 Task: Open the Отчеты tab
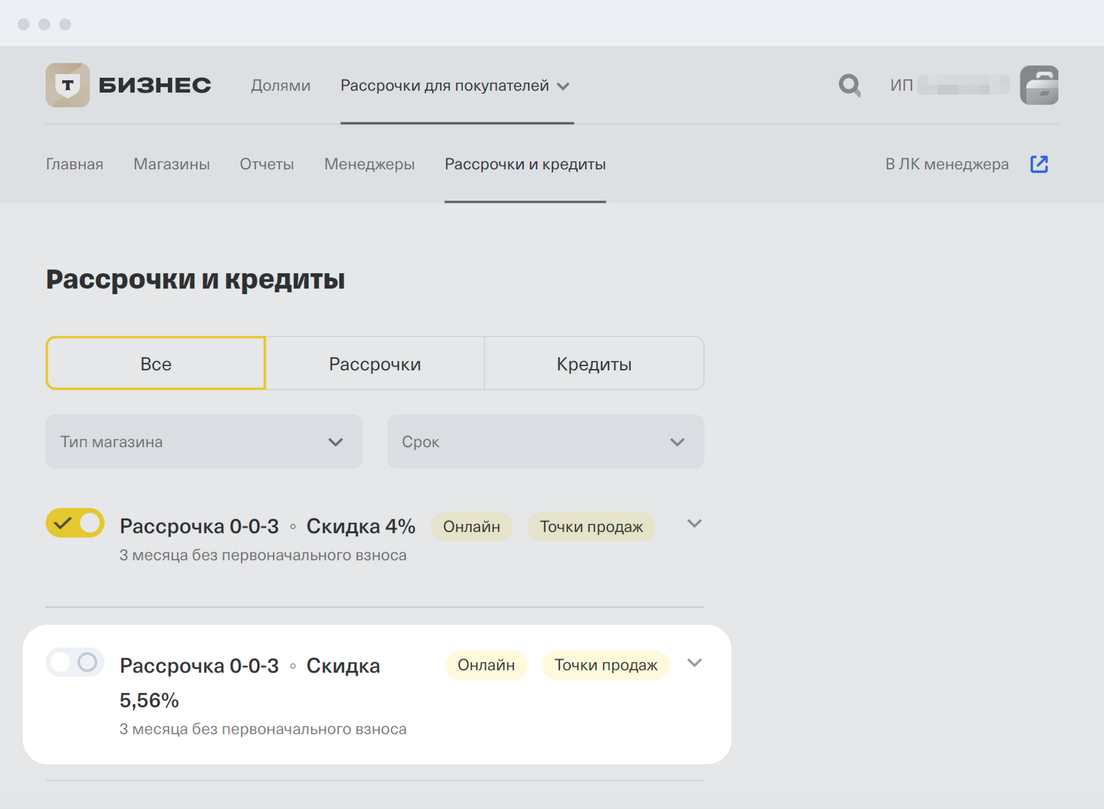(267, 164)
